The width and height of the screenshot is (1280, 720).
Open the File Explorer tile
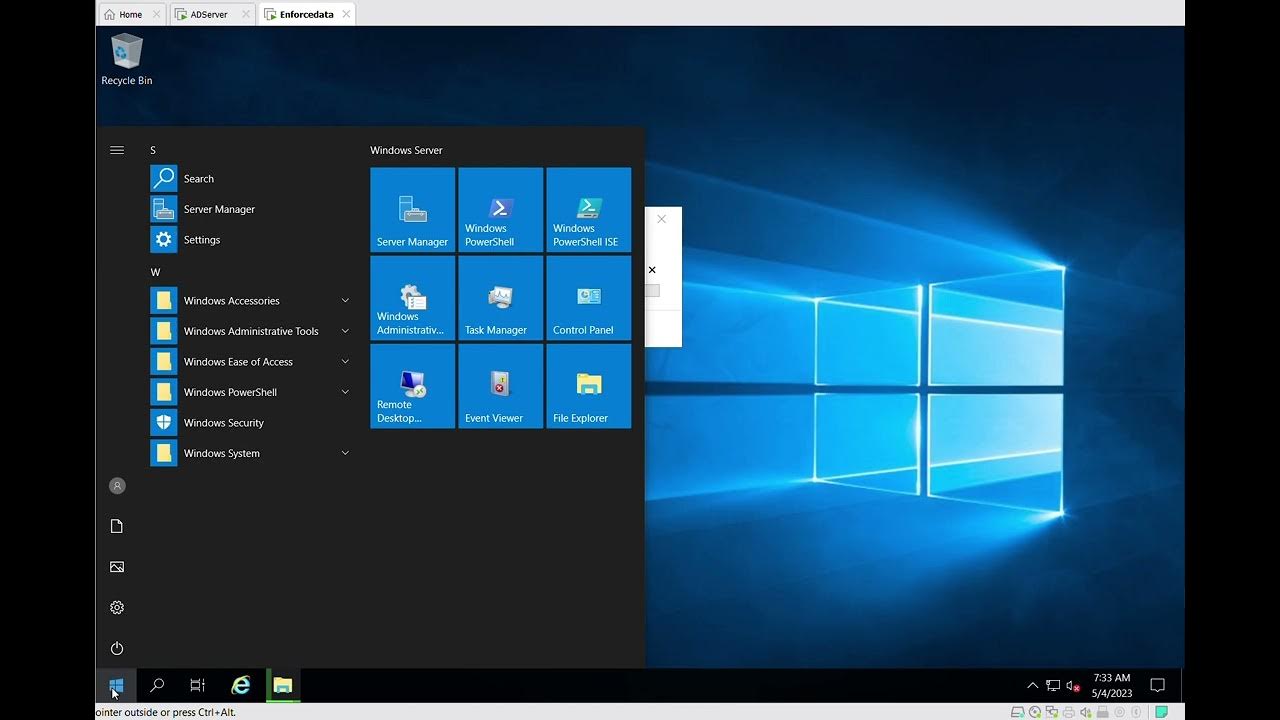pos(588,386)
